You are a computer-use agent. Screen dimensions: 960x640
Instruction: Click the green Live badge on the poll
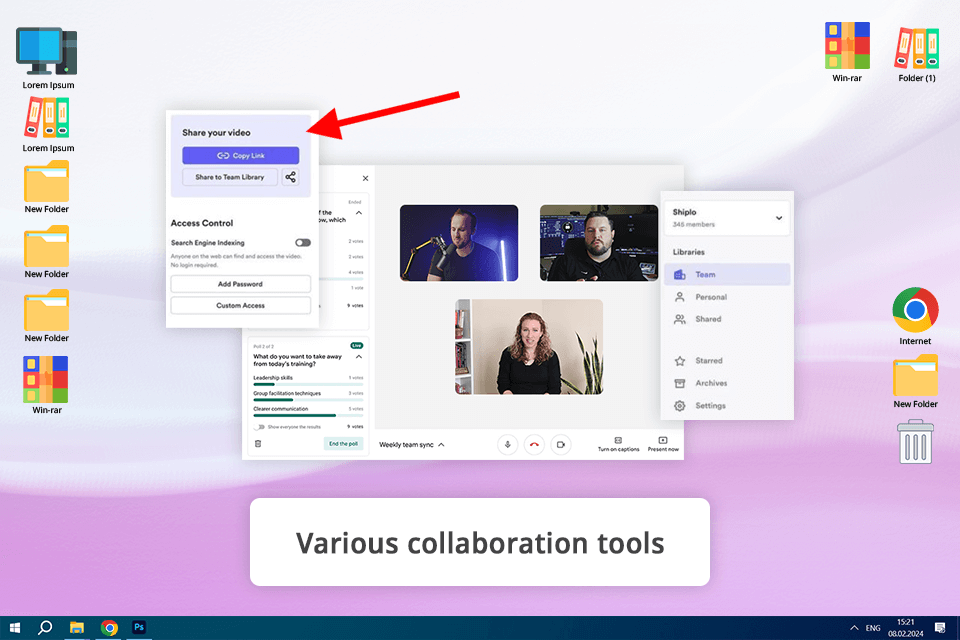coord(357,345)
